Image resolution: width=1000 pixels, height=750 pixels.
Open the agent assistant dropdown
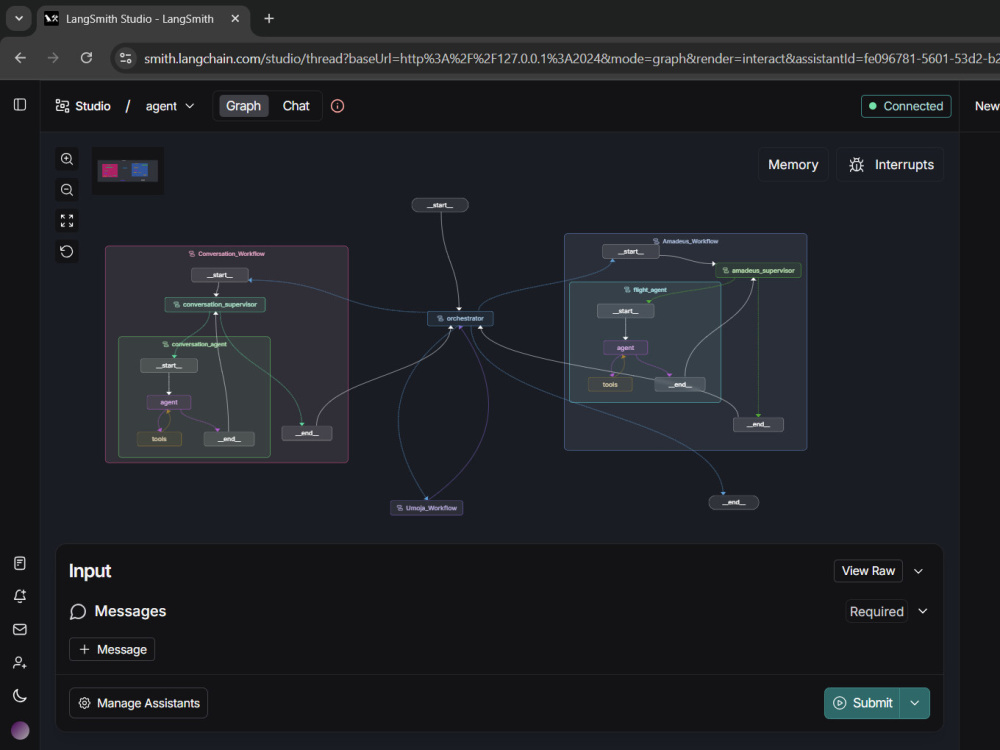170,106
